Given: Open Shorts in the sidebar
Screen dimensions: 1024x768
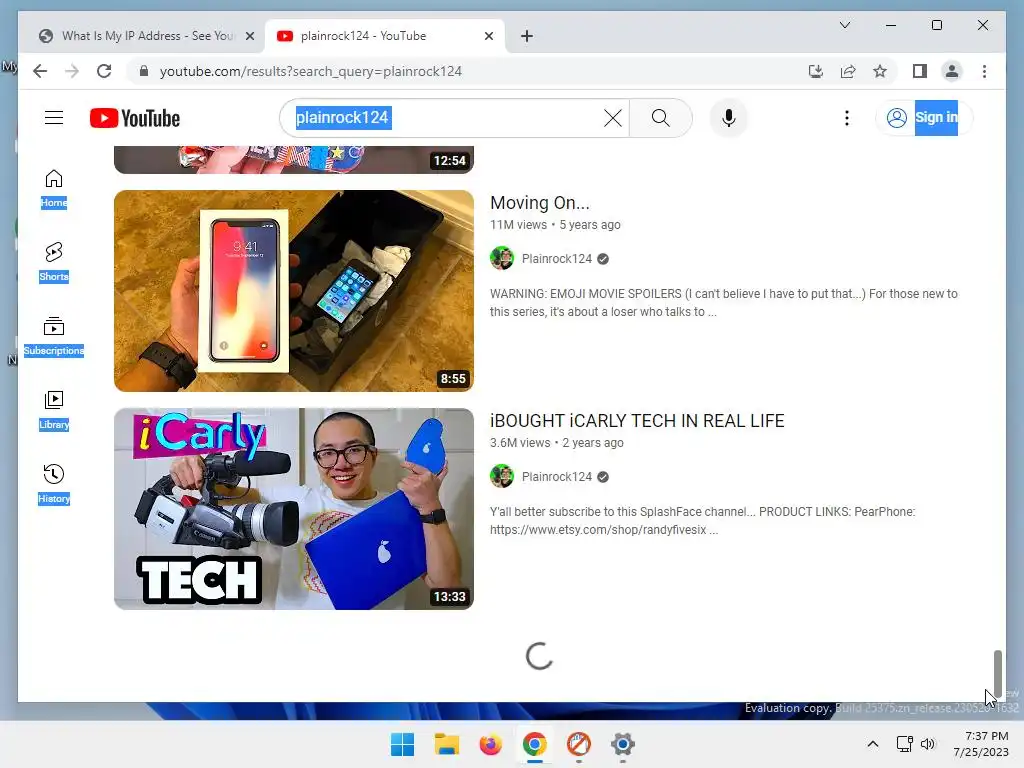Looking at the screenshot, I should (x=54, y=263).
